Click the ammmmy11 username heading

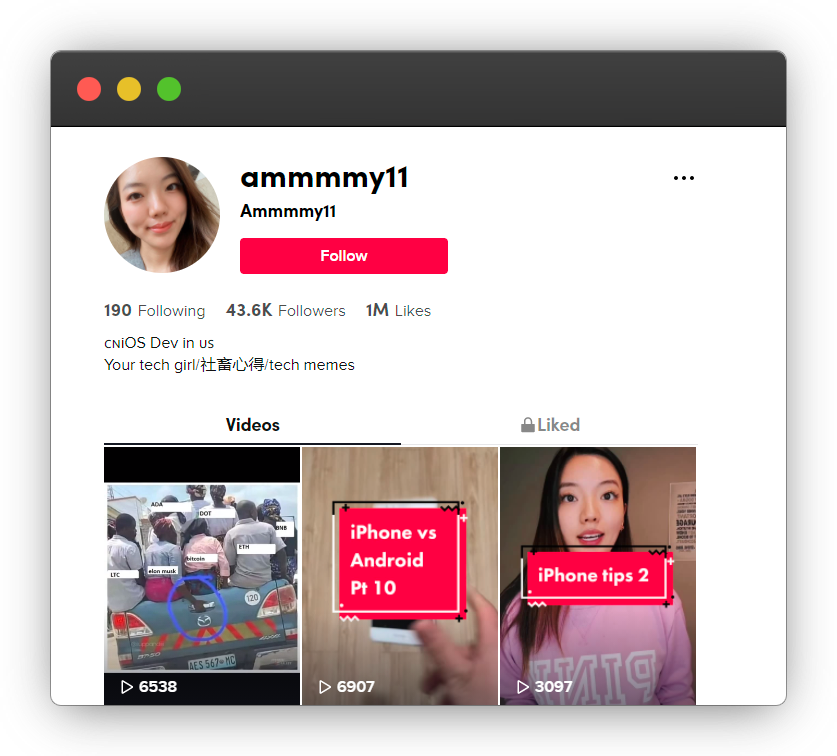point(325,178)
